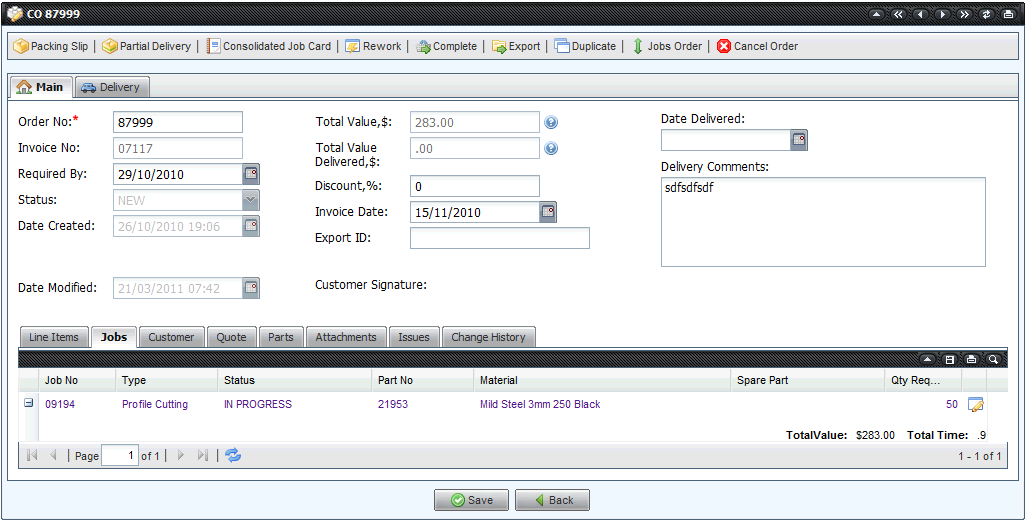Refresh the jobs grid
Screen dimensions: 1027x522
pyautogui.click(x=233, y=455)
